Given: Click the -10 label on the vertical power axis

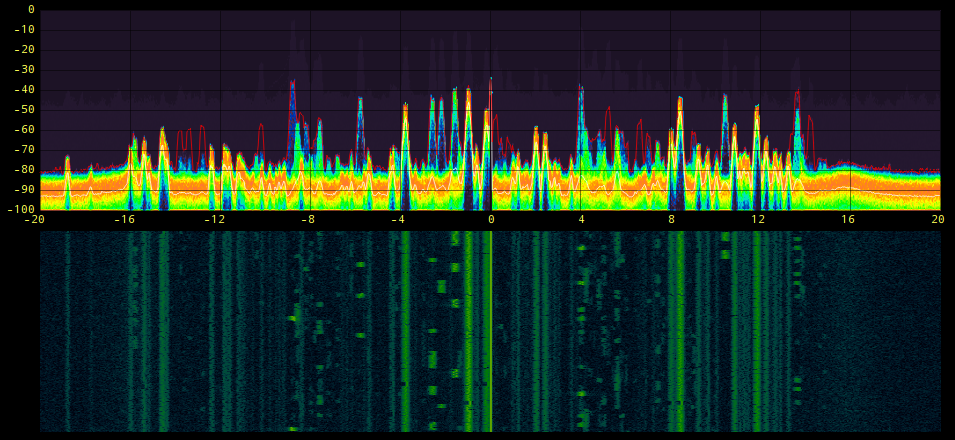Looking at the screenshot, I should (x=26, y=30).
